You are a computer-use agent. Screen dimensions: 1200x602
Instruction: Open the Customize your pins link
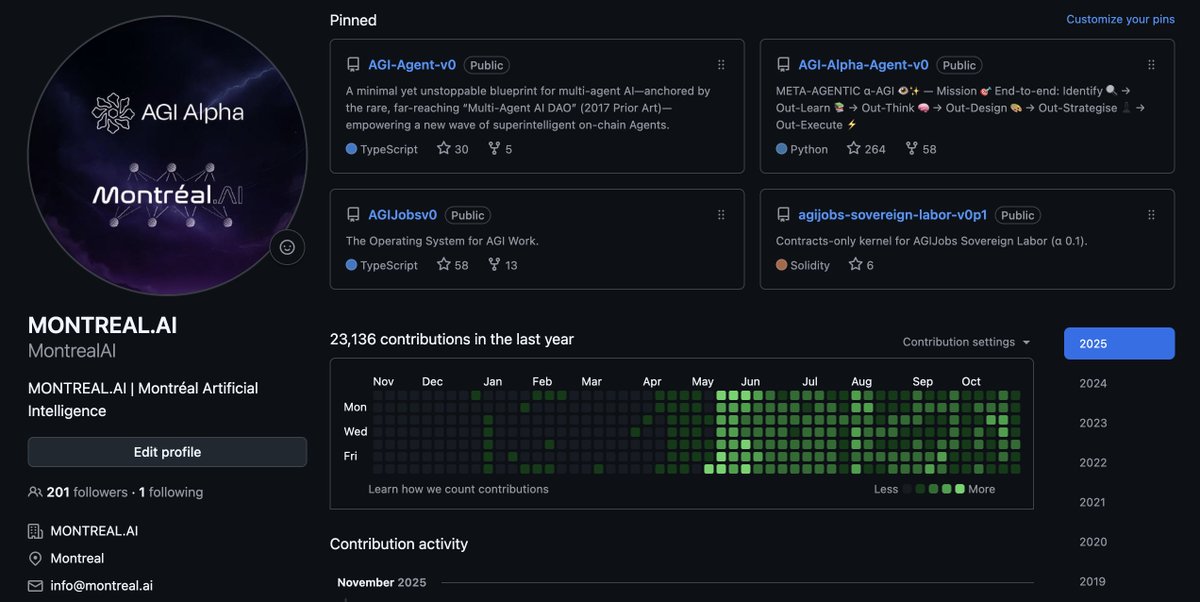click(1121, 18)
